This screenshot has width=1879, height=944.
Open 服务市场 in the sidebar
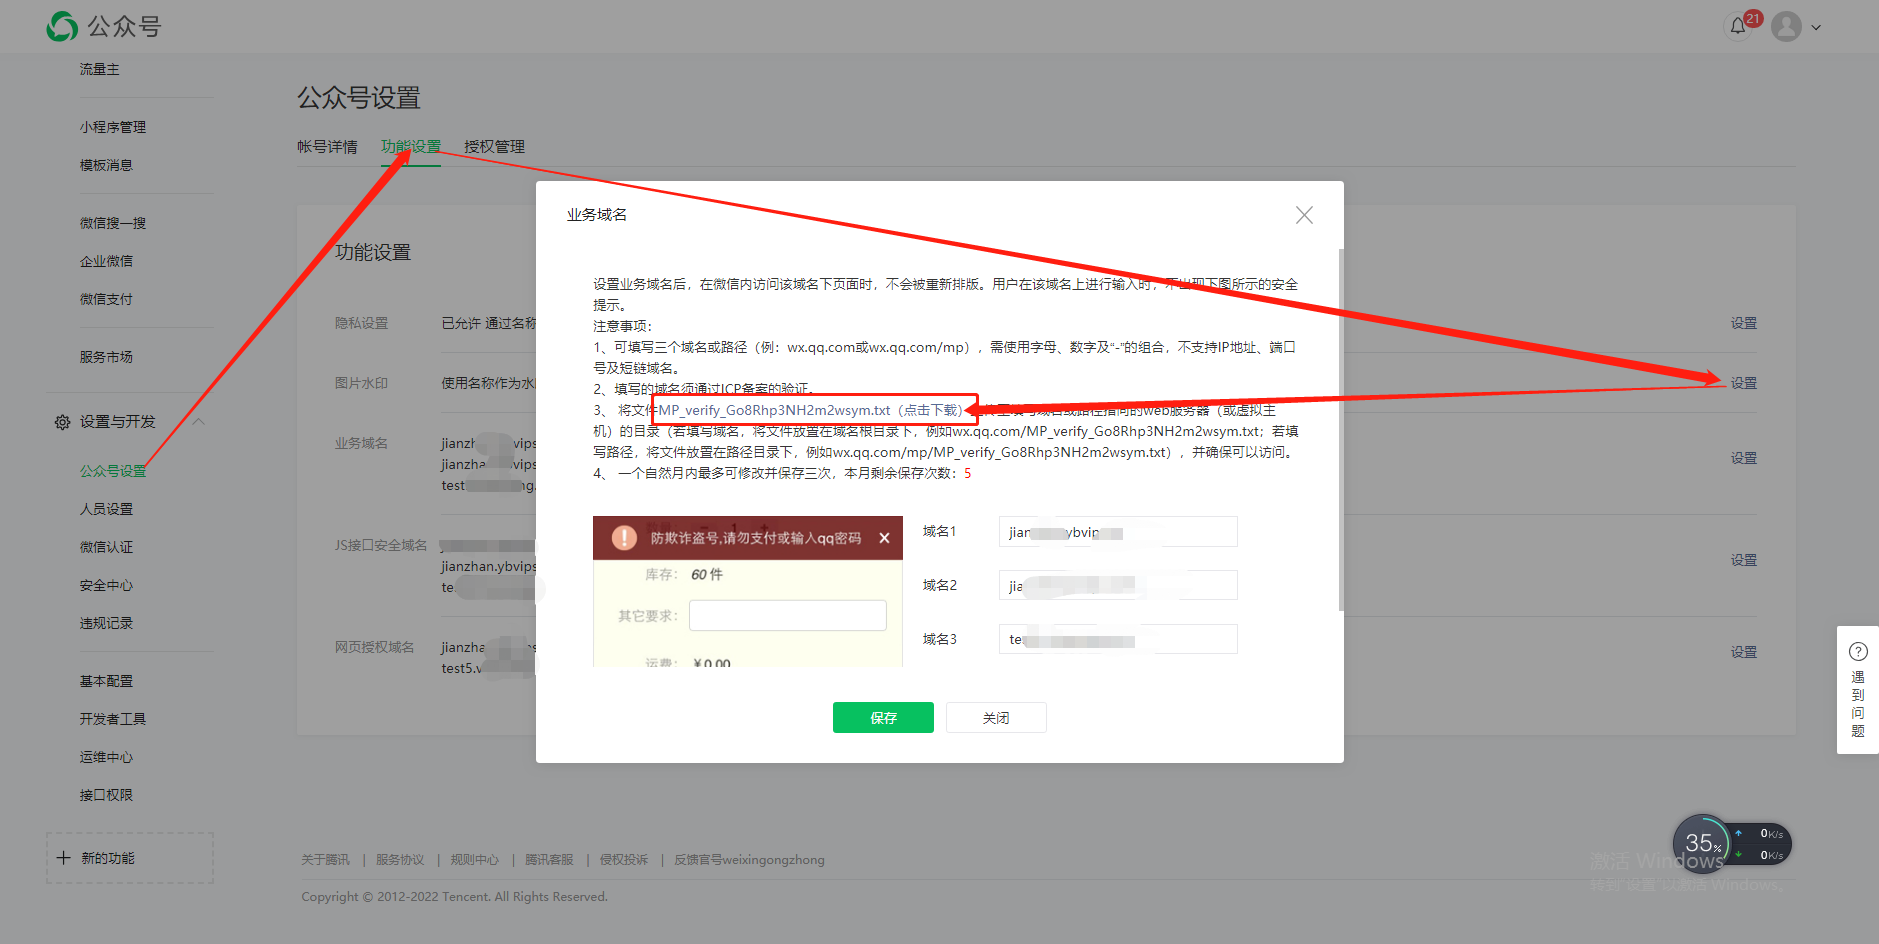[x=106, y=357]
